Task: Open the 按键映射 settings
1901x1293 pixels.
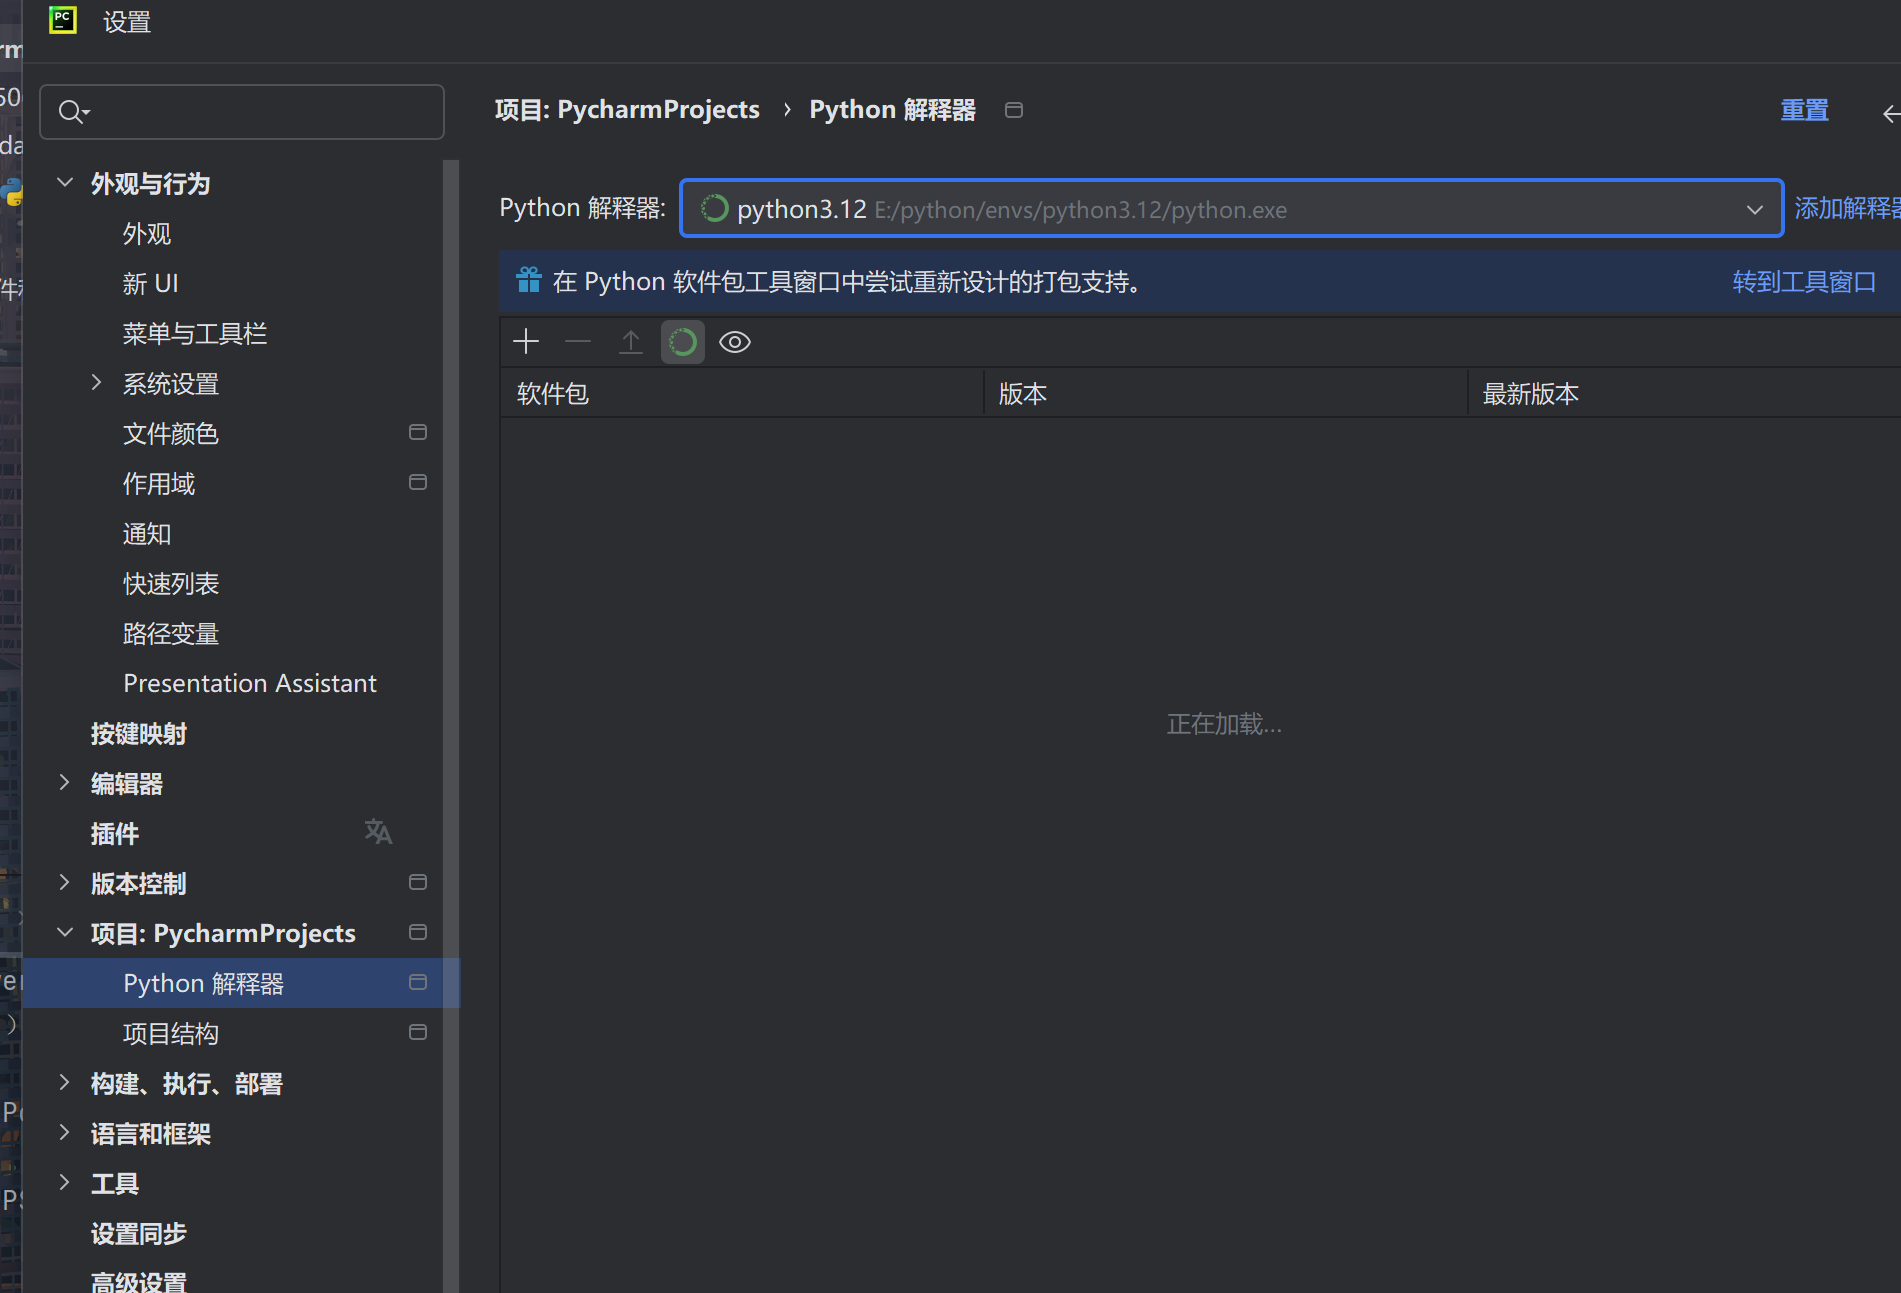Action: (x=139, y=734)
